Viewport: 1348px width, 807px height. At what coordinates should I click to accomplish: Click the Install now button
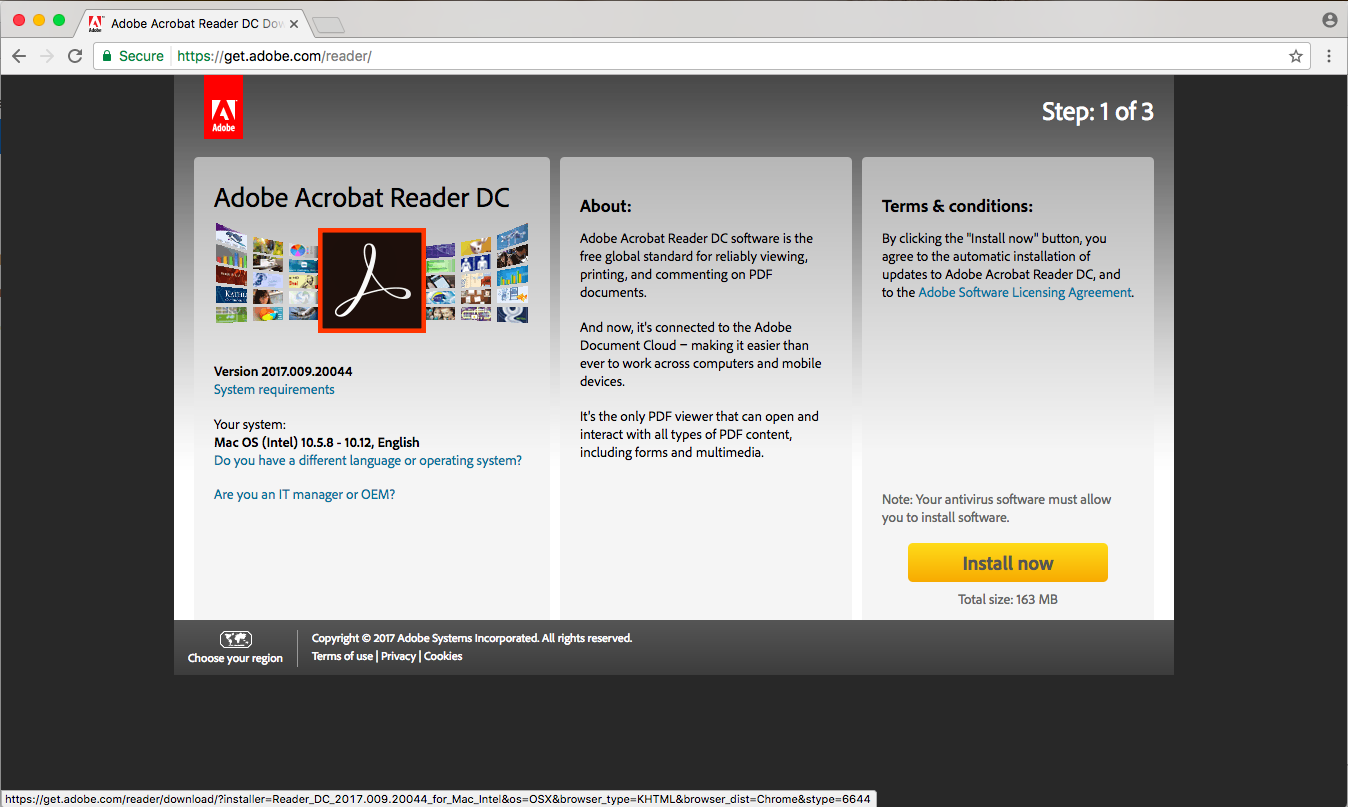click(1008, 563)
